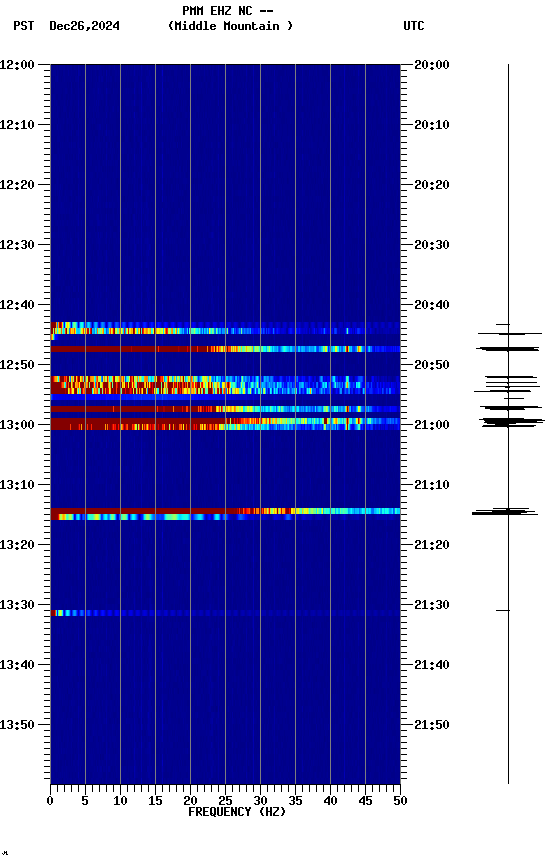
Task: Click the Dec26,2024 date label
Action: click(x=84, y=26)
